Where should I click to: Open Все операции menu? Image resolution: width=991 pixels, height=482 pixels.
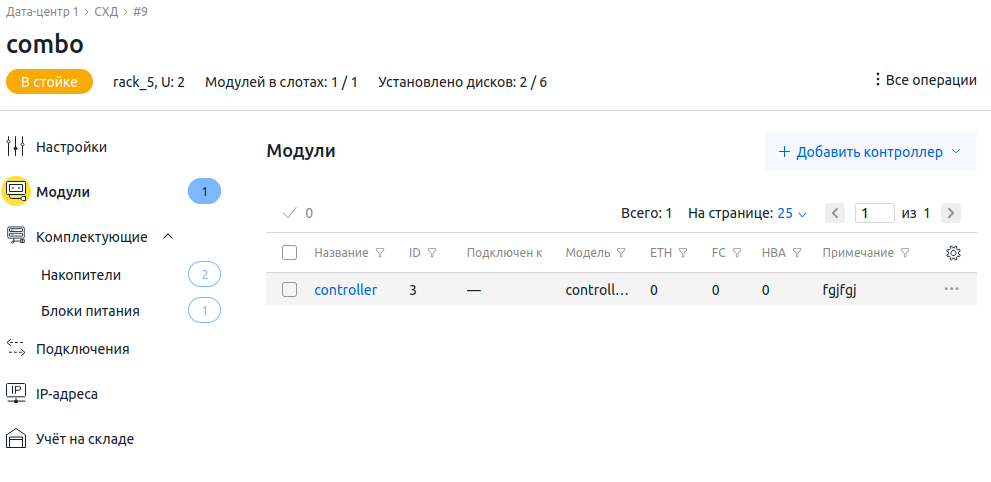point(925,80)
